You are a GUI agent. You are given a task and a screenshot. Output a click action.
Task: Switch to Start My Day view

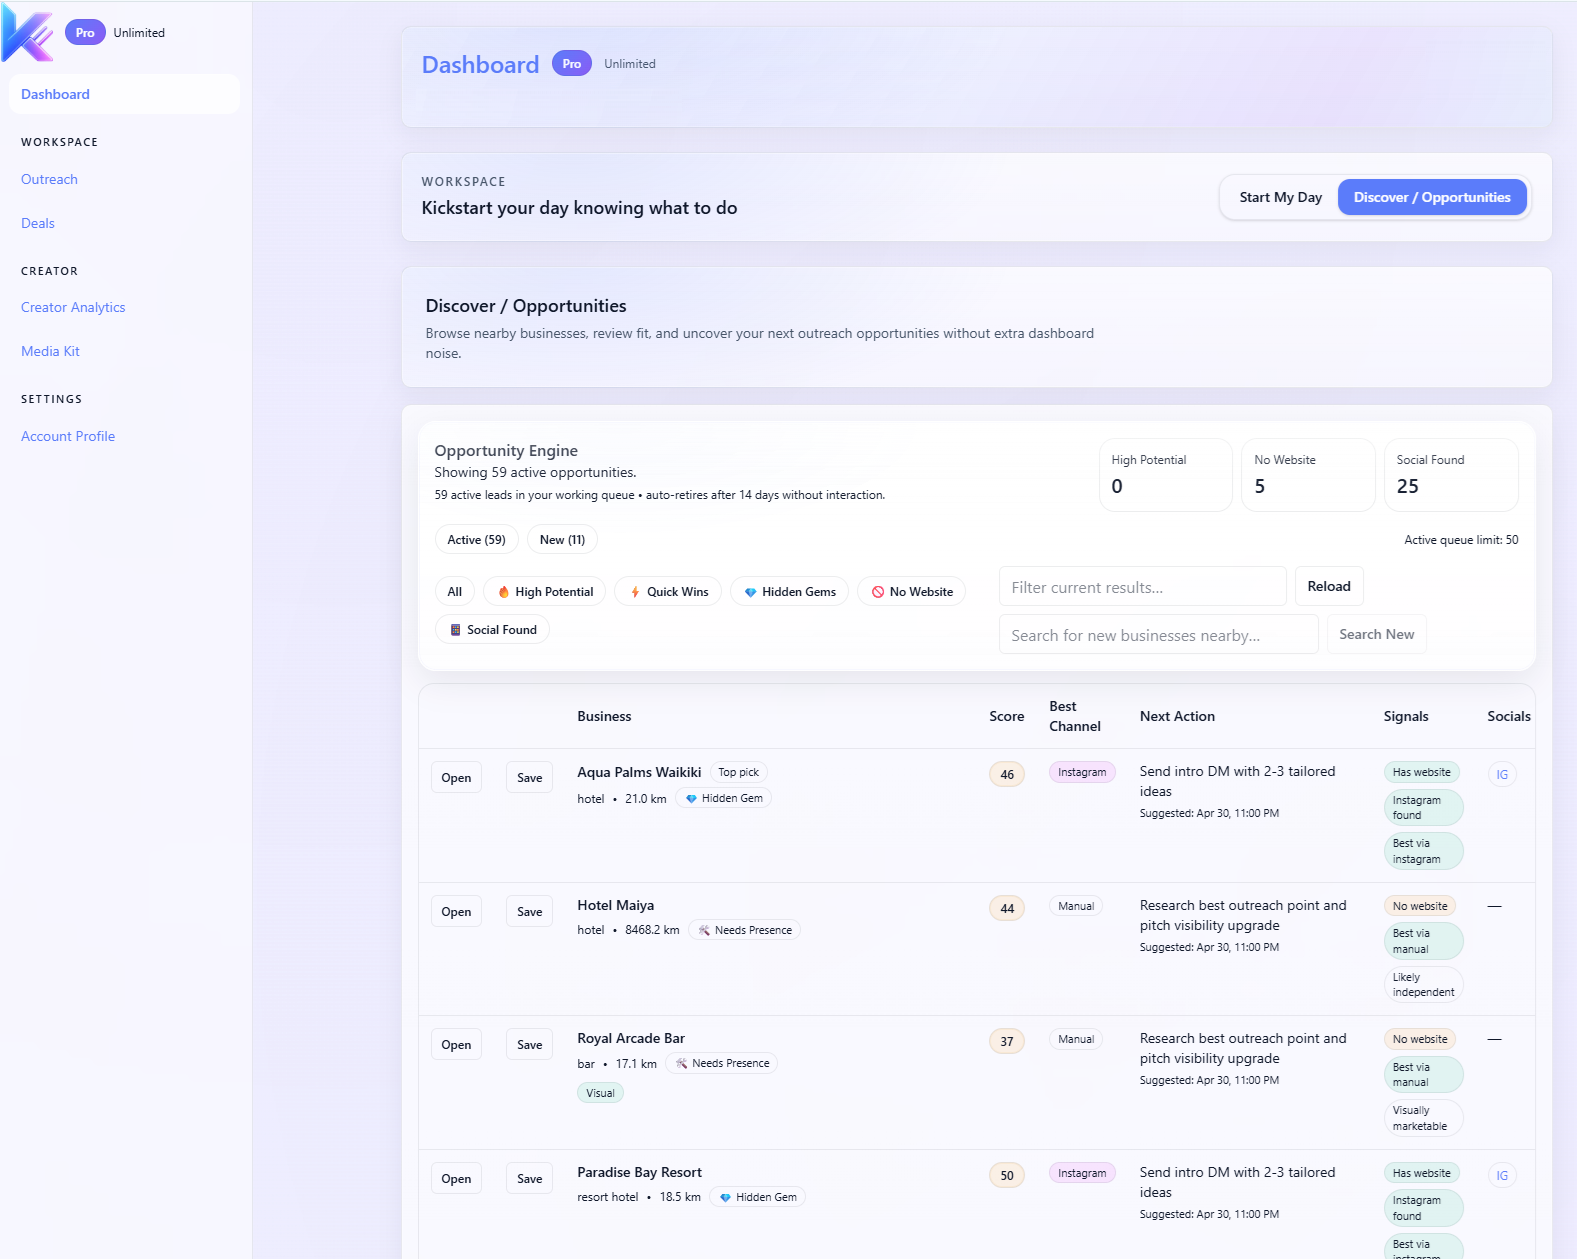[1280, 198]
